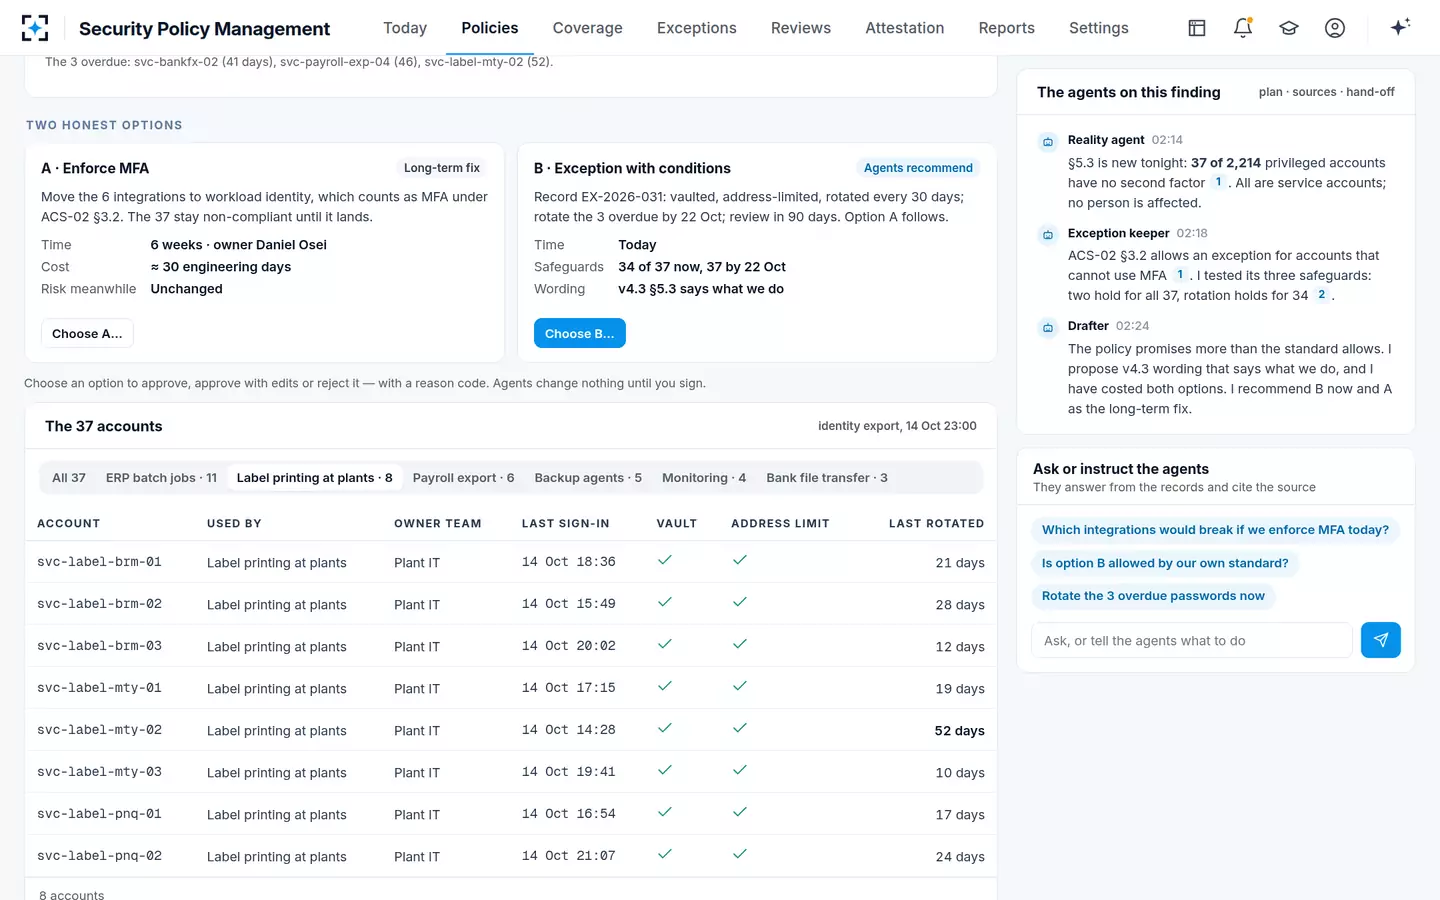The height and width of the screenshot is (900, 1440).
Task: Switch to the Attestation tab
Action: coord(905,28)
